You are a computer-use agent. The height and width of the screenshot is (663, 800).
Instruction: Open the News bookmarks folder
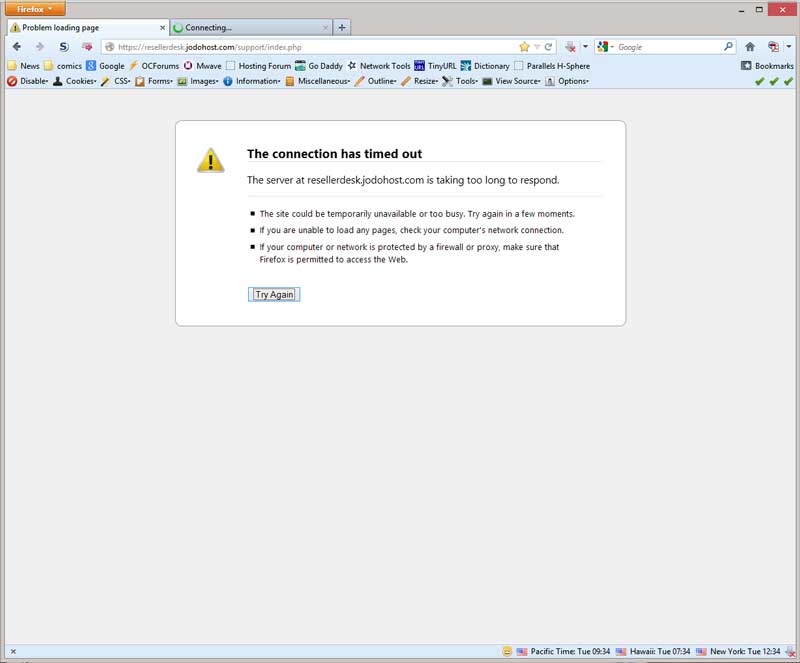[x=23, y=66]
